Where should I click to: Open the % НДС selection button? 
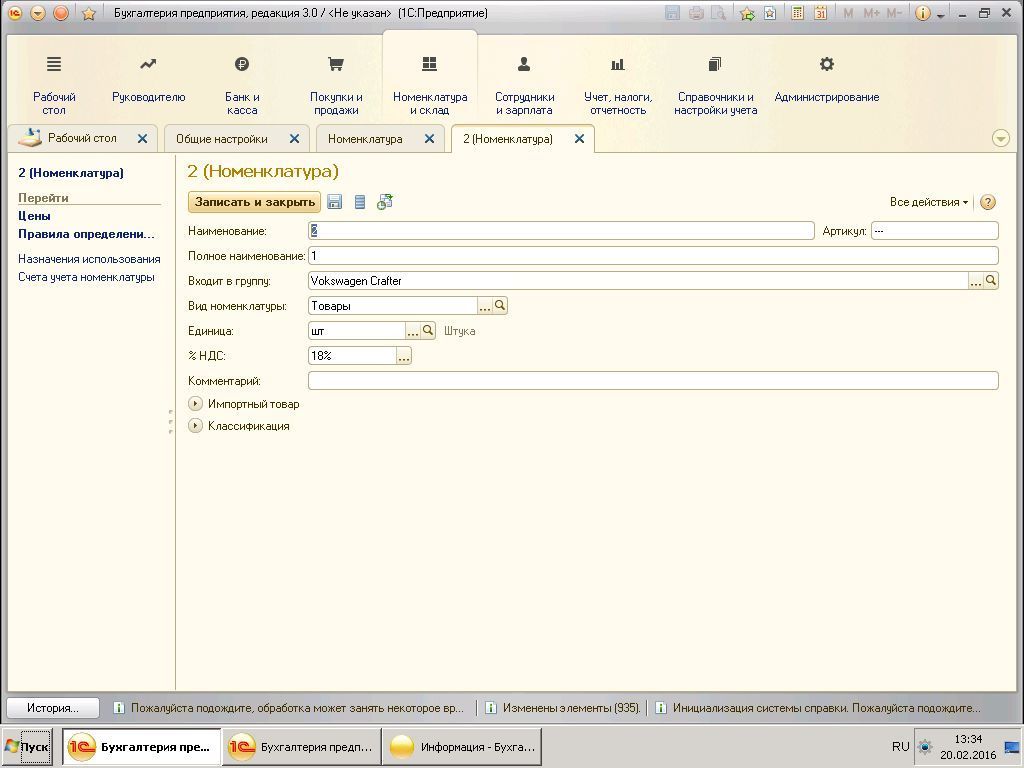(404, 356)
